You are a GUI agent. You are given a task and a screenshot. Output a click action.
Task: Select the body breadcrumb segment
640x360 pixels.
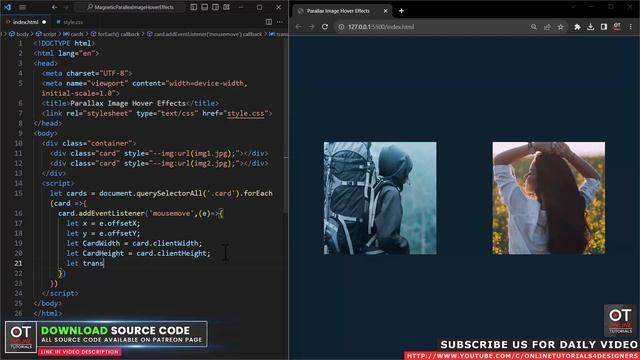[19, 34]
